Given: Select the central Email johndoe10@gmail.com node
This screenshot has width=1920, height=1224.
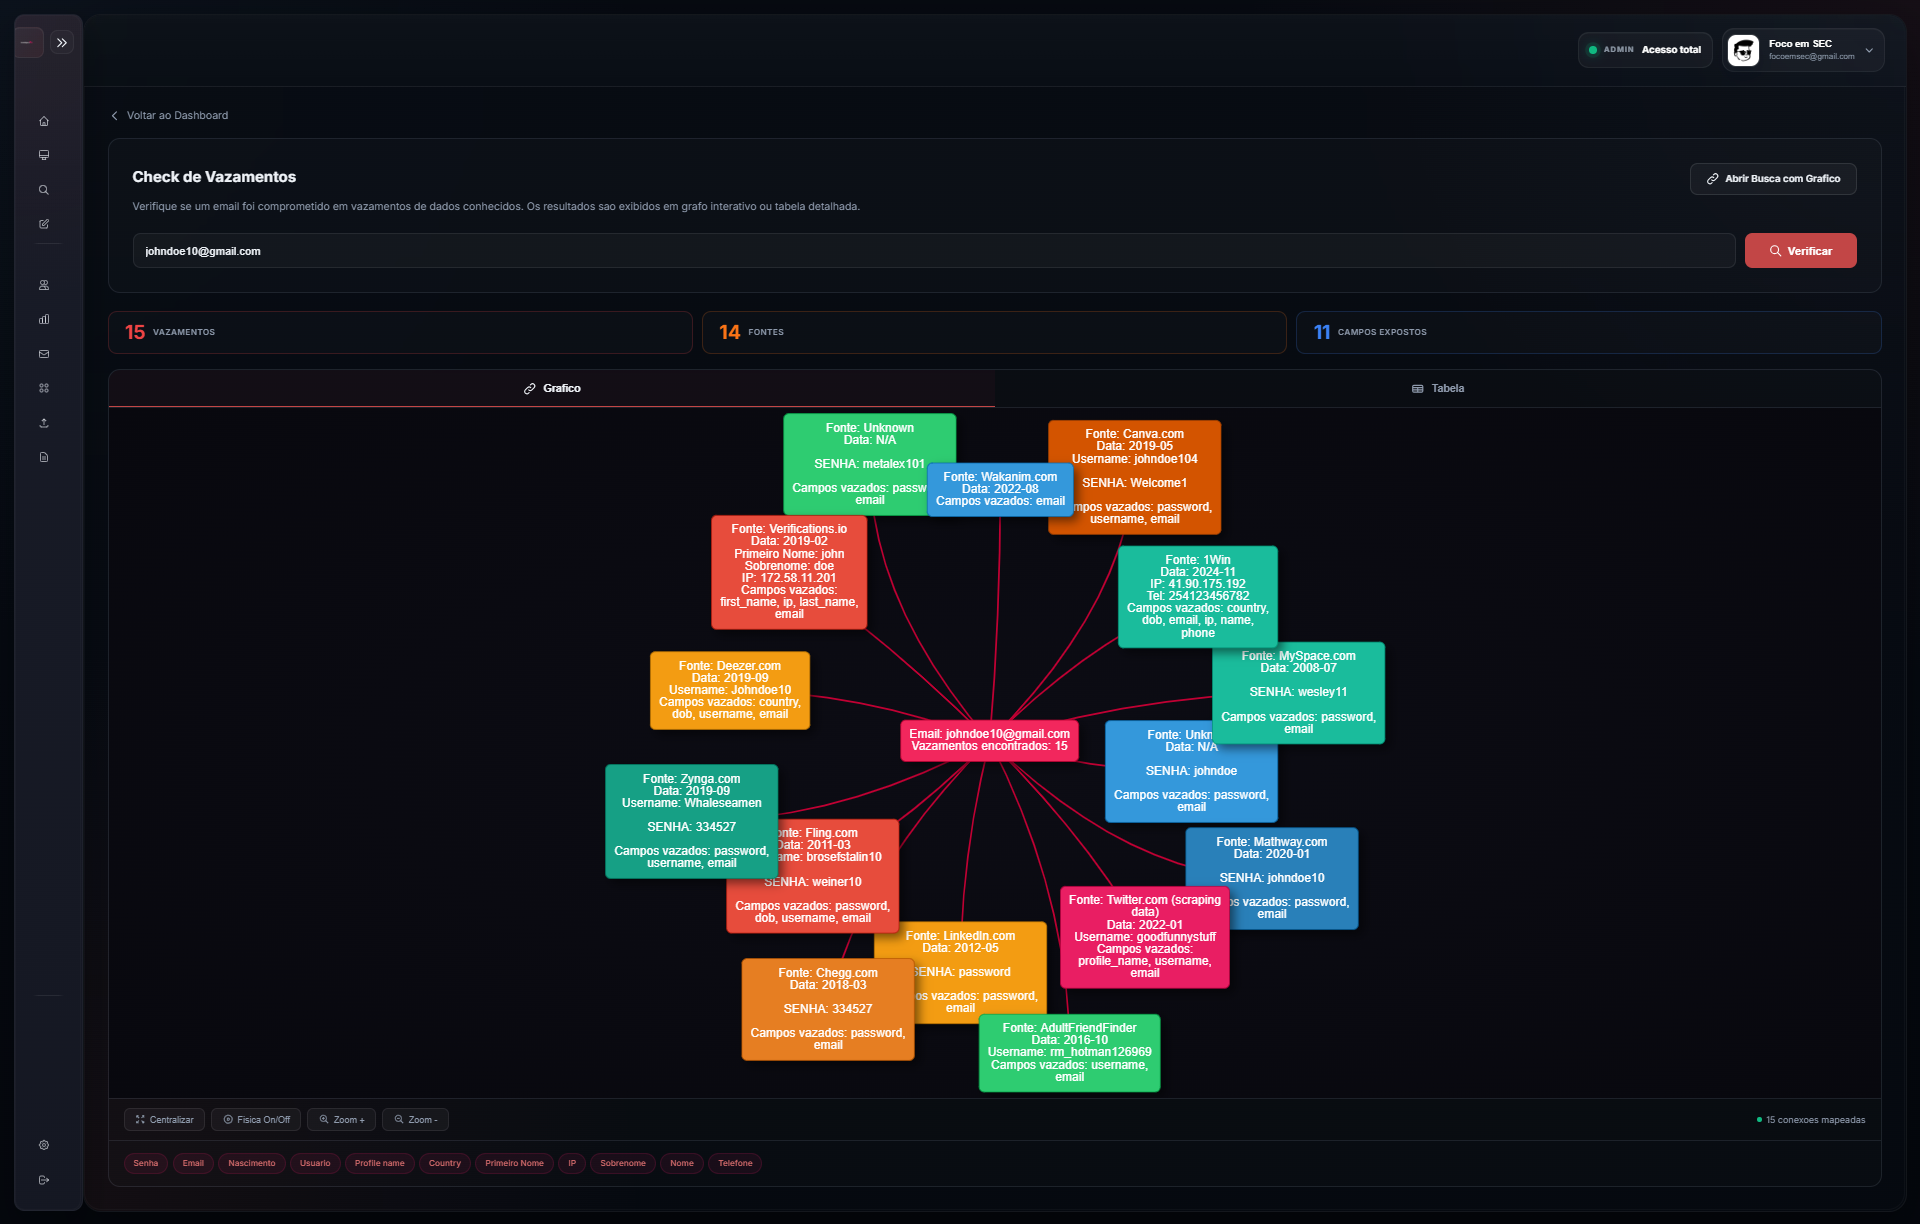Looking at the screenshot, I should 989,740.
